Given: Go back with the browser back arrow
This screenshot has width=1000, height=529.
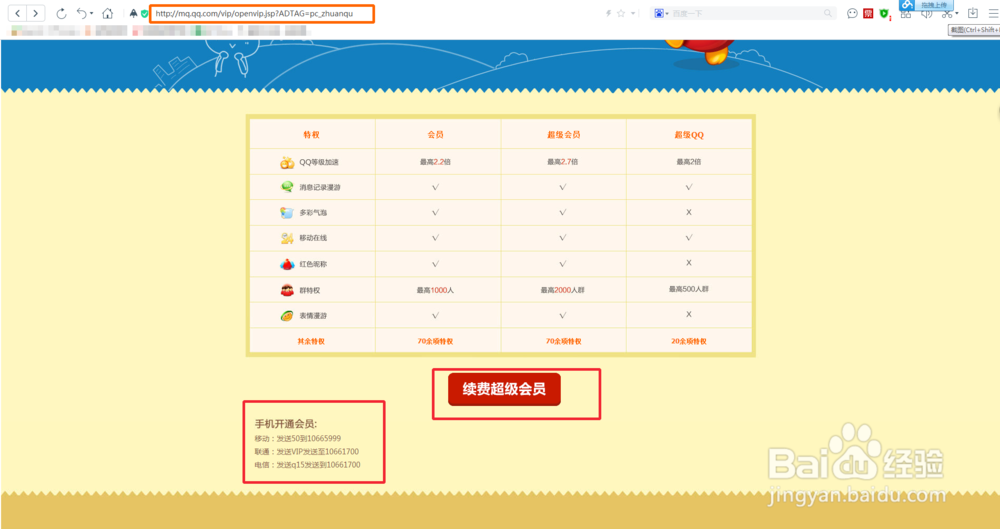Looking at the screenshot, I should [18, 13].
